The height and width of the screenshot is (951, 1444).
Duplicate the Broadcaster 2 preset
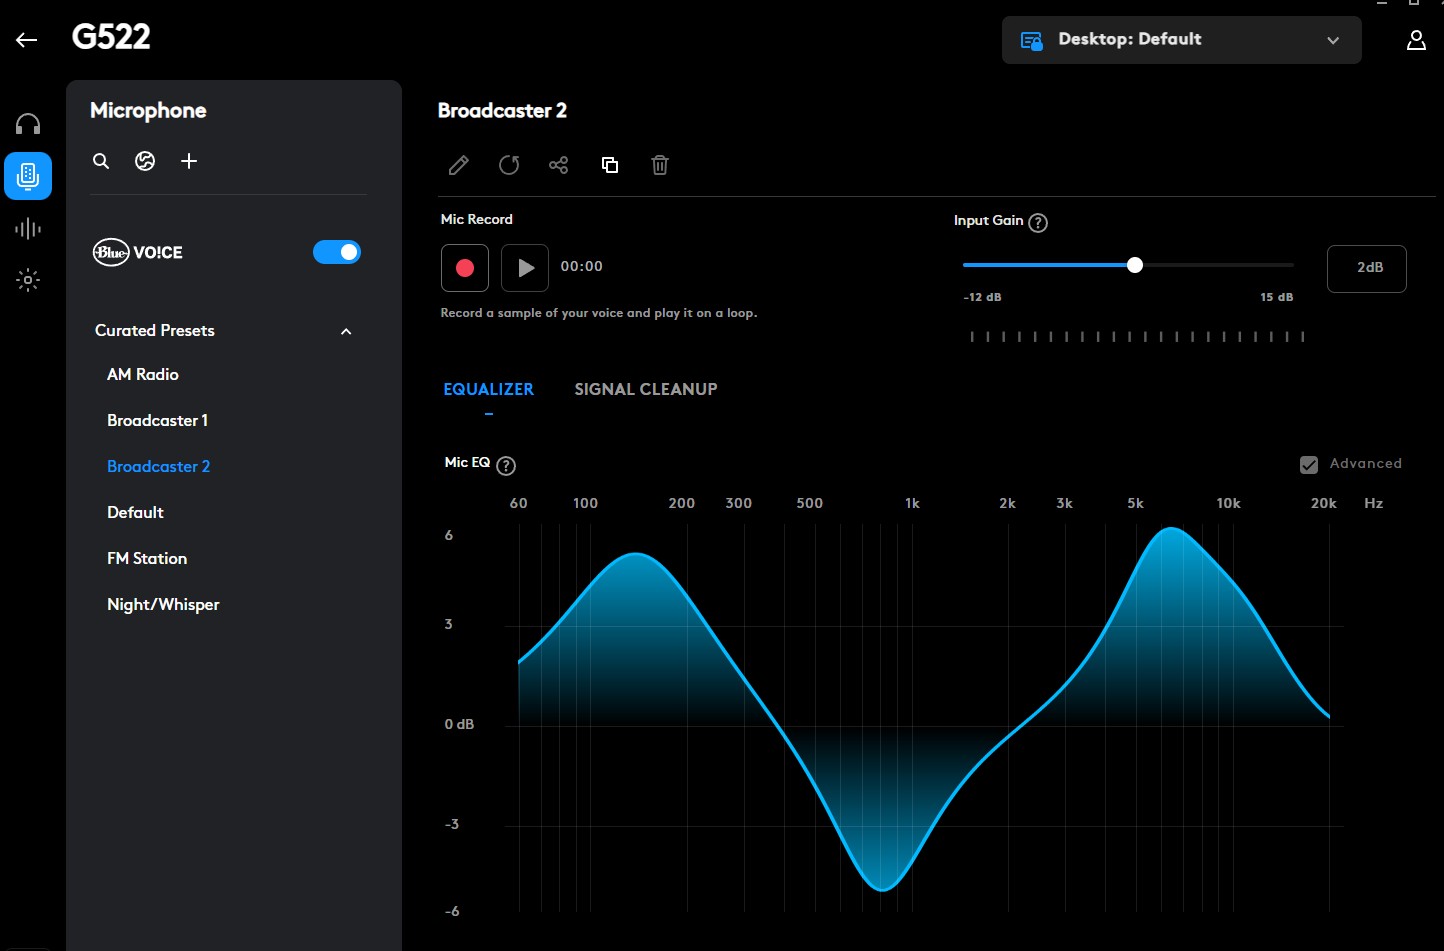point(610,165)
